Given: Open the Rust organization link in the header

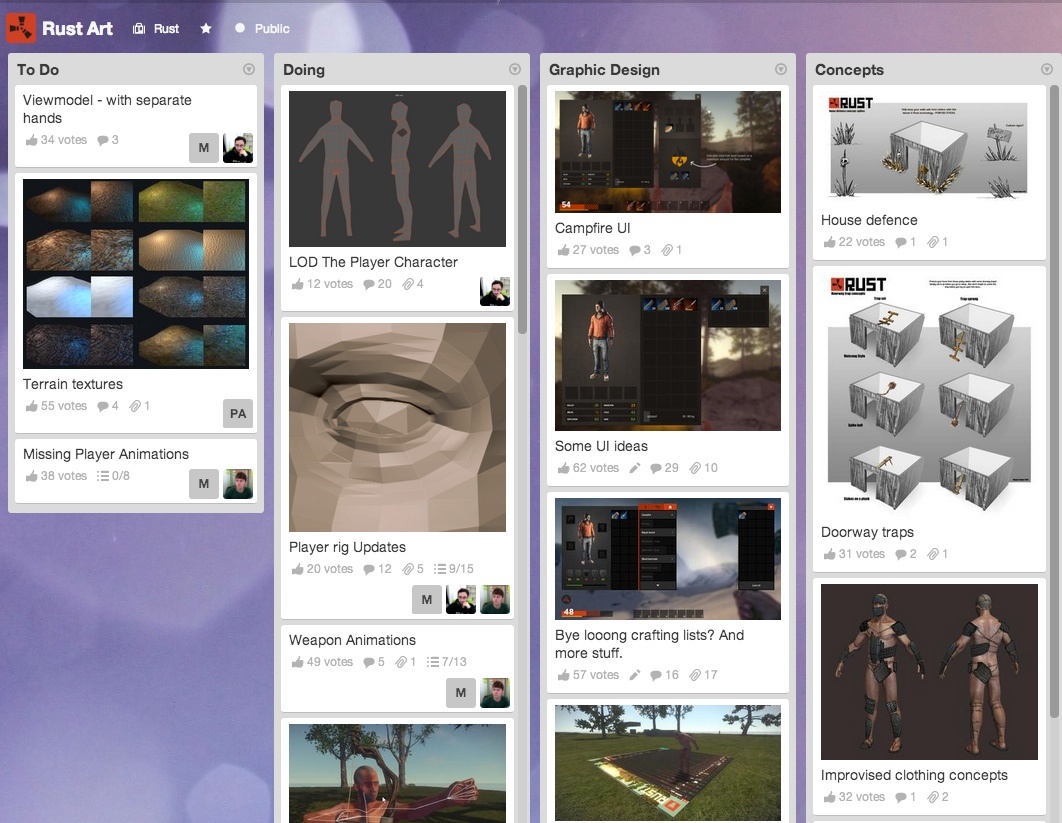Looking at the screenshot, I should click(156, 28).
